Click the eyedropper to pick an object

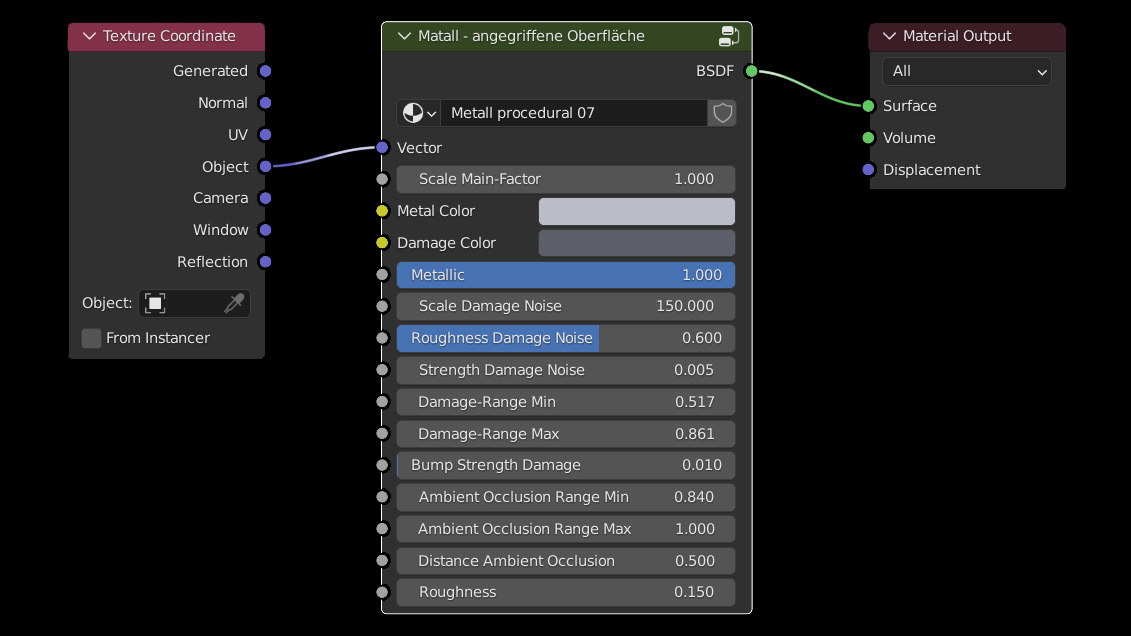(x=233, y=303)
